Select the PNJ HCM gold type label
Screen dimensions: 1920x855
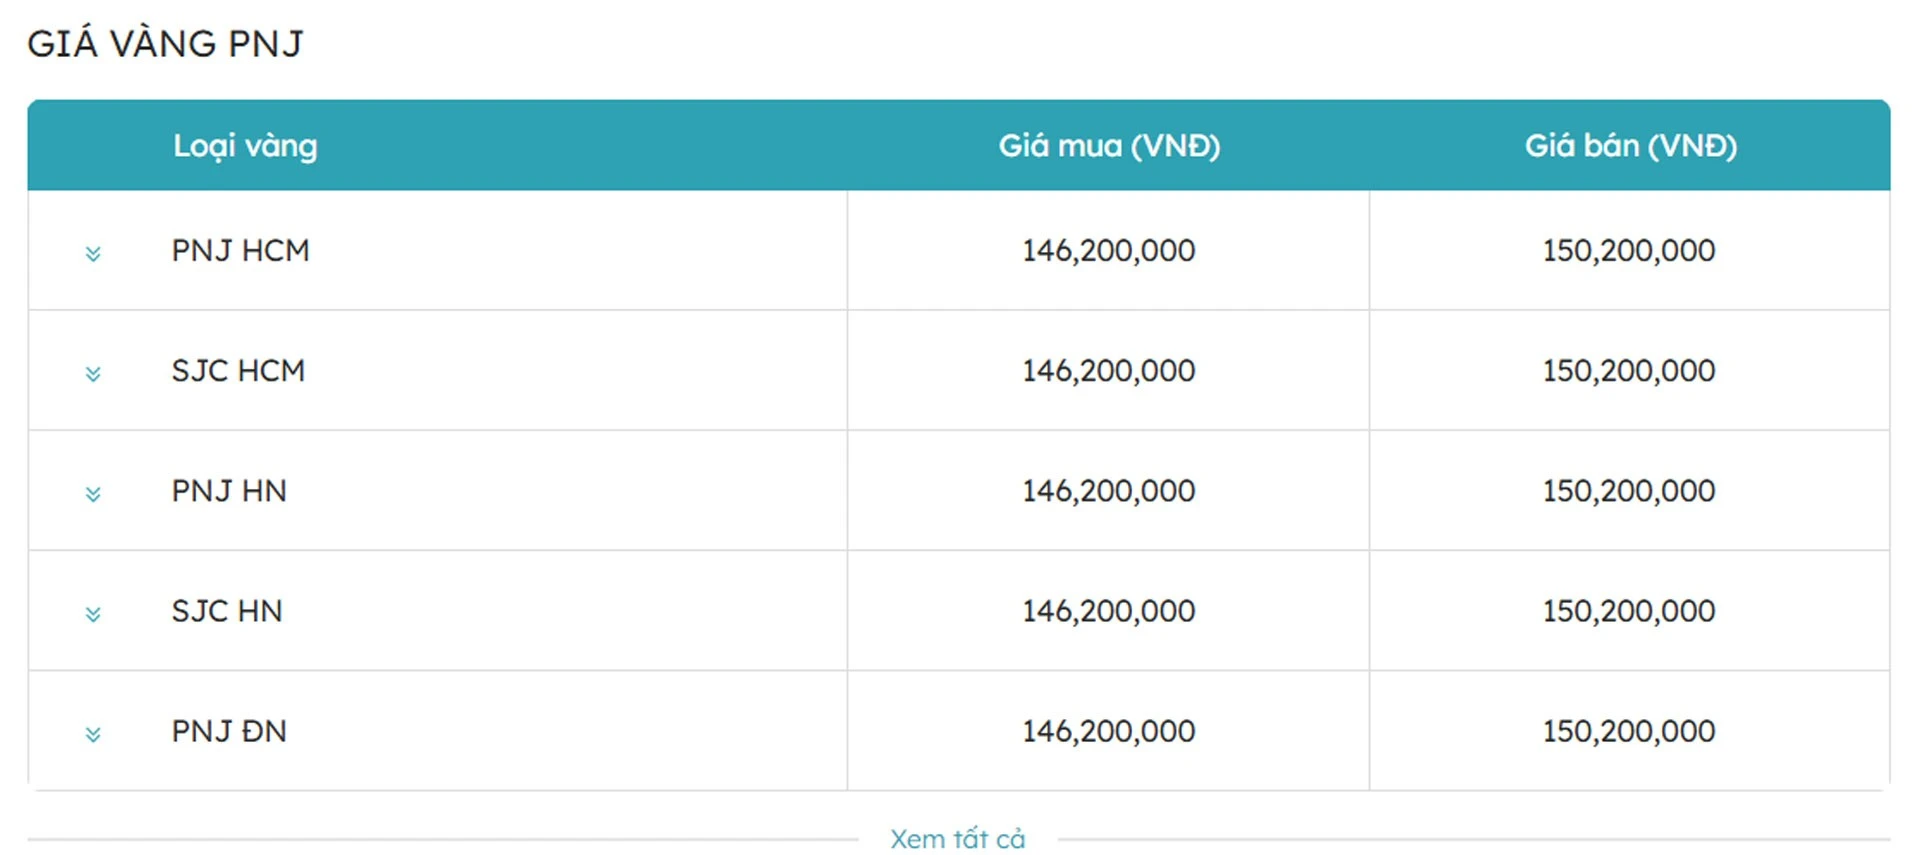240,250
